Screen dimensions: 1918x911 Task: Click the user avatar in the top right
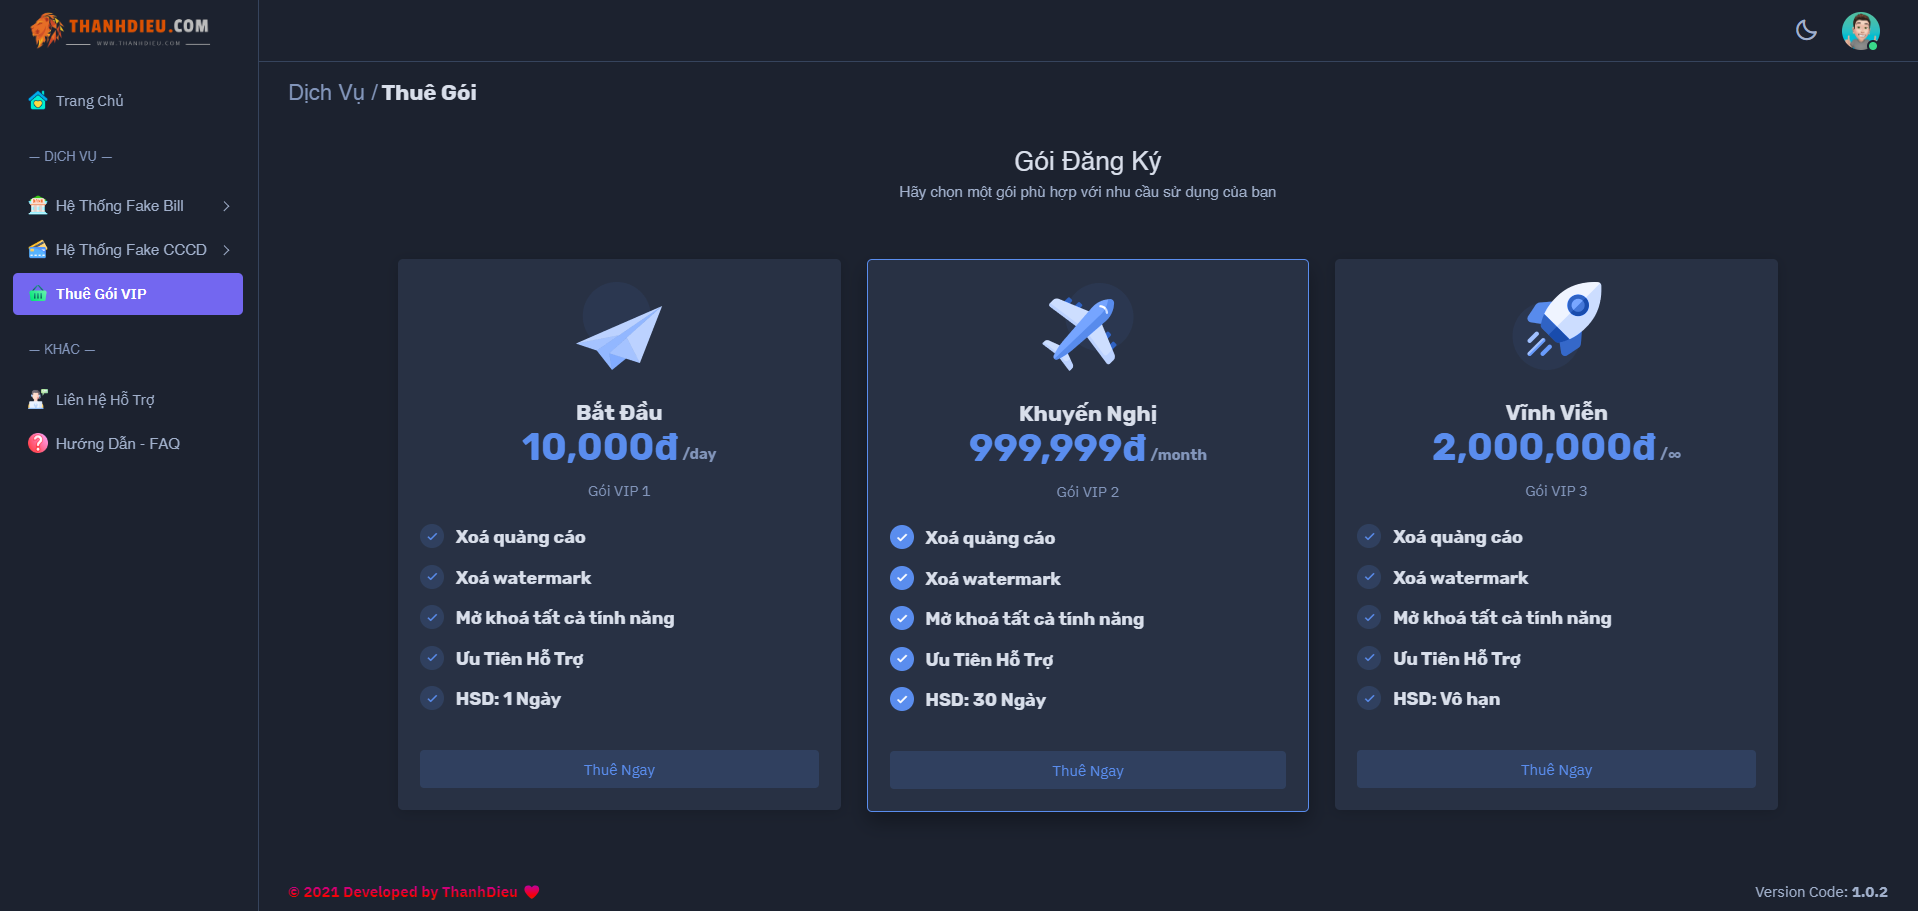click(x=1861, y=31)
